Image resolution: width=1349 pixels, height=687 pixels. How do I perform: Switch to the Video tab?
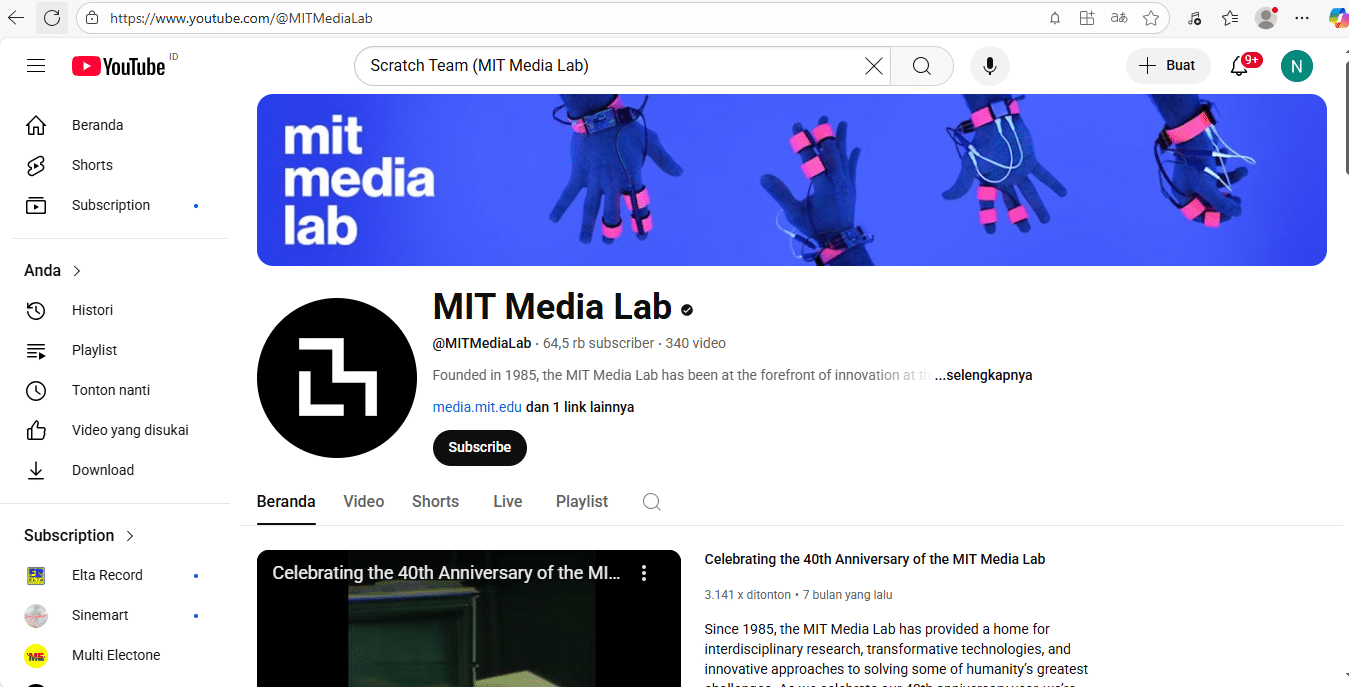[363, 502]
